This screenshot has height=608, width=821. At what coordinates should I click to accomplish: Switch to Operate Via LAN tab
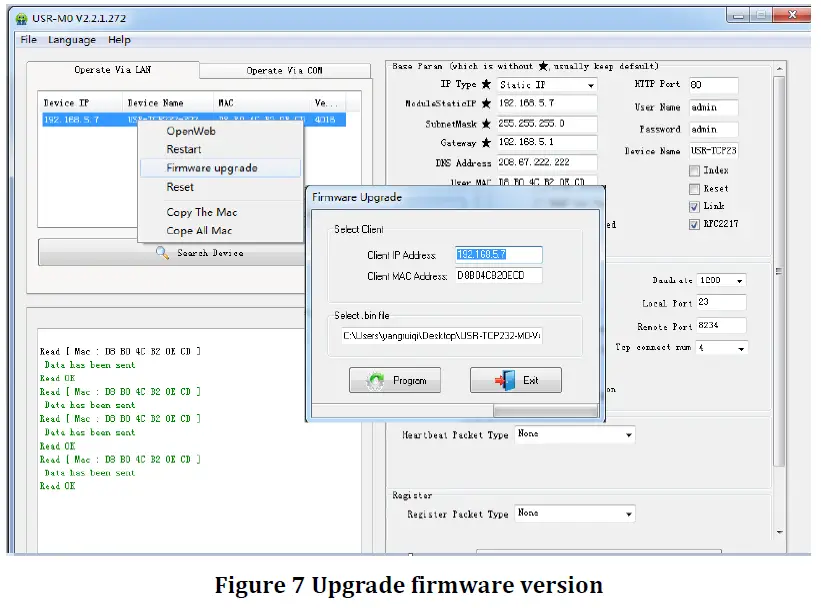point(113,70)
